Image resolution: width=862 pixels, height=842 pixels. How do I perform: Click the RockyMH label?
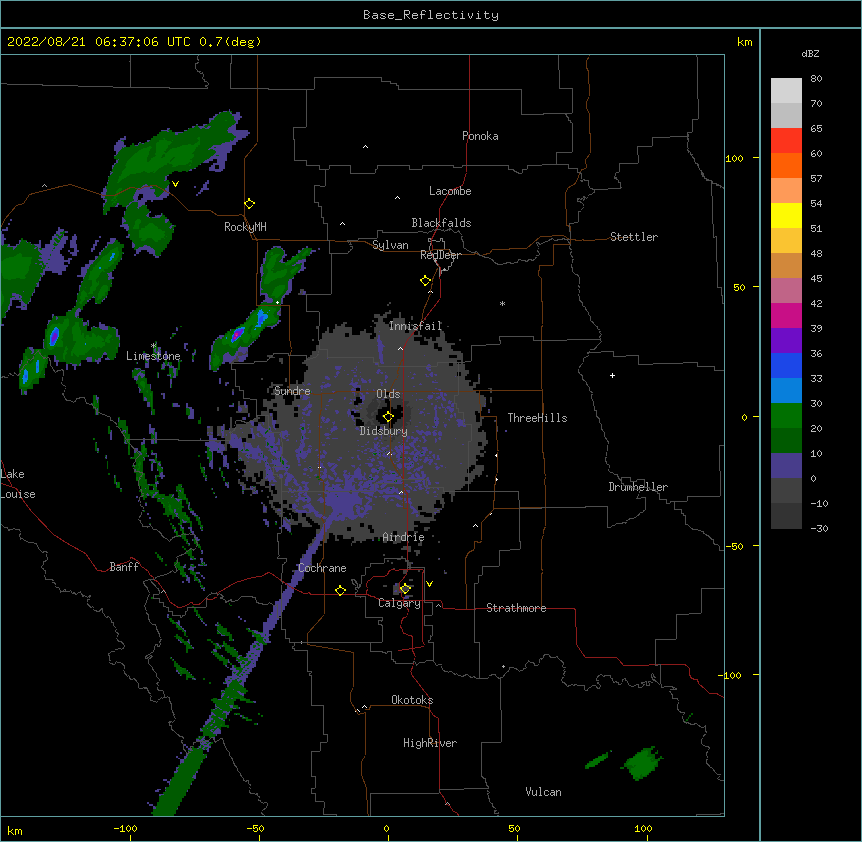245,227
